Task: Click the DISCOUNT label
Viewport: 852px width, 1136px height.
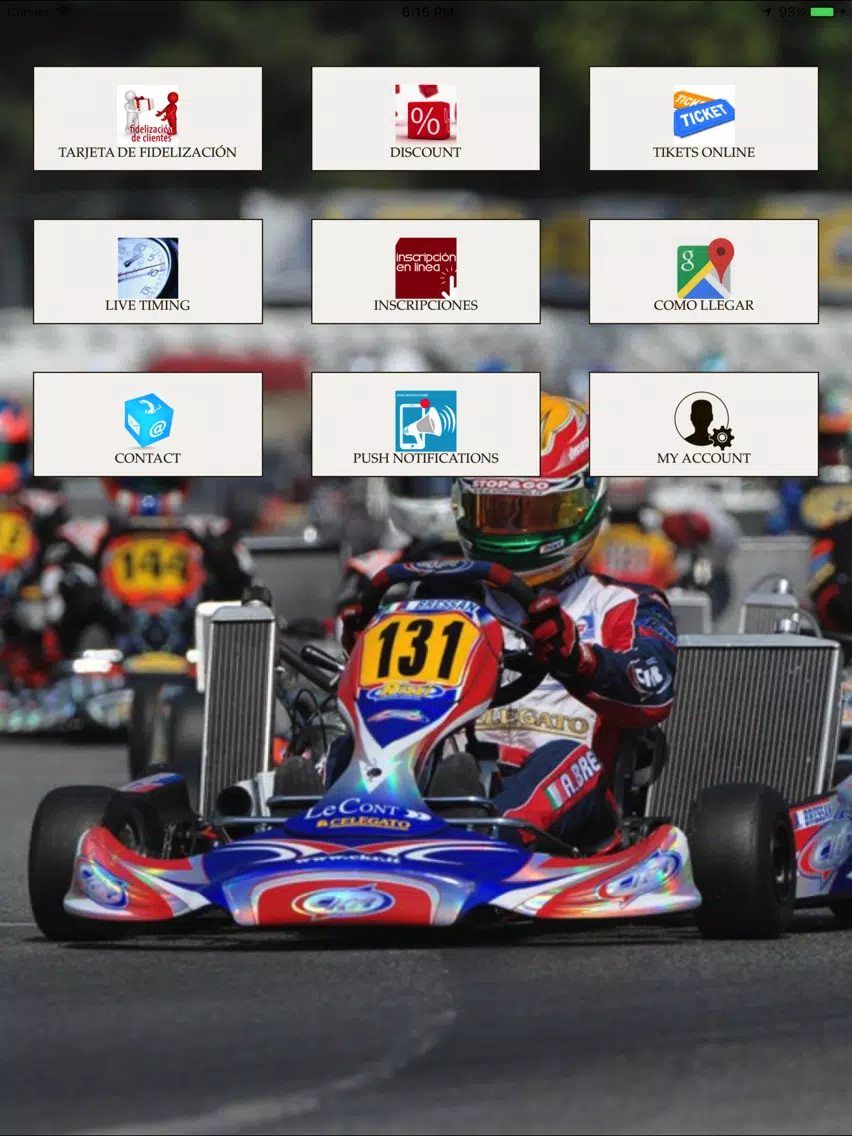Action: pyautogui.click(x=425, y=152)
